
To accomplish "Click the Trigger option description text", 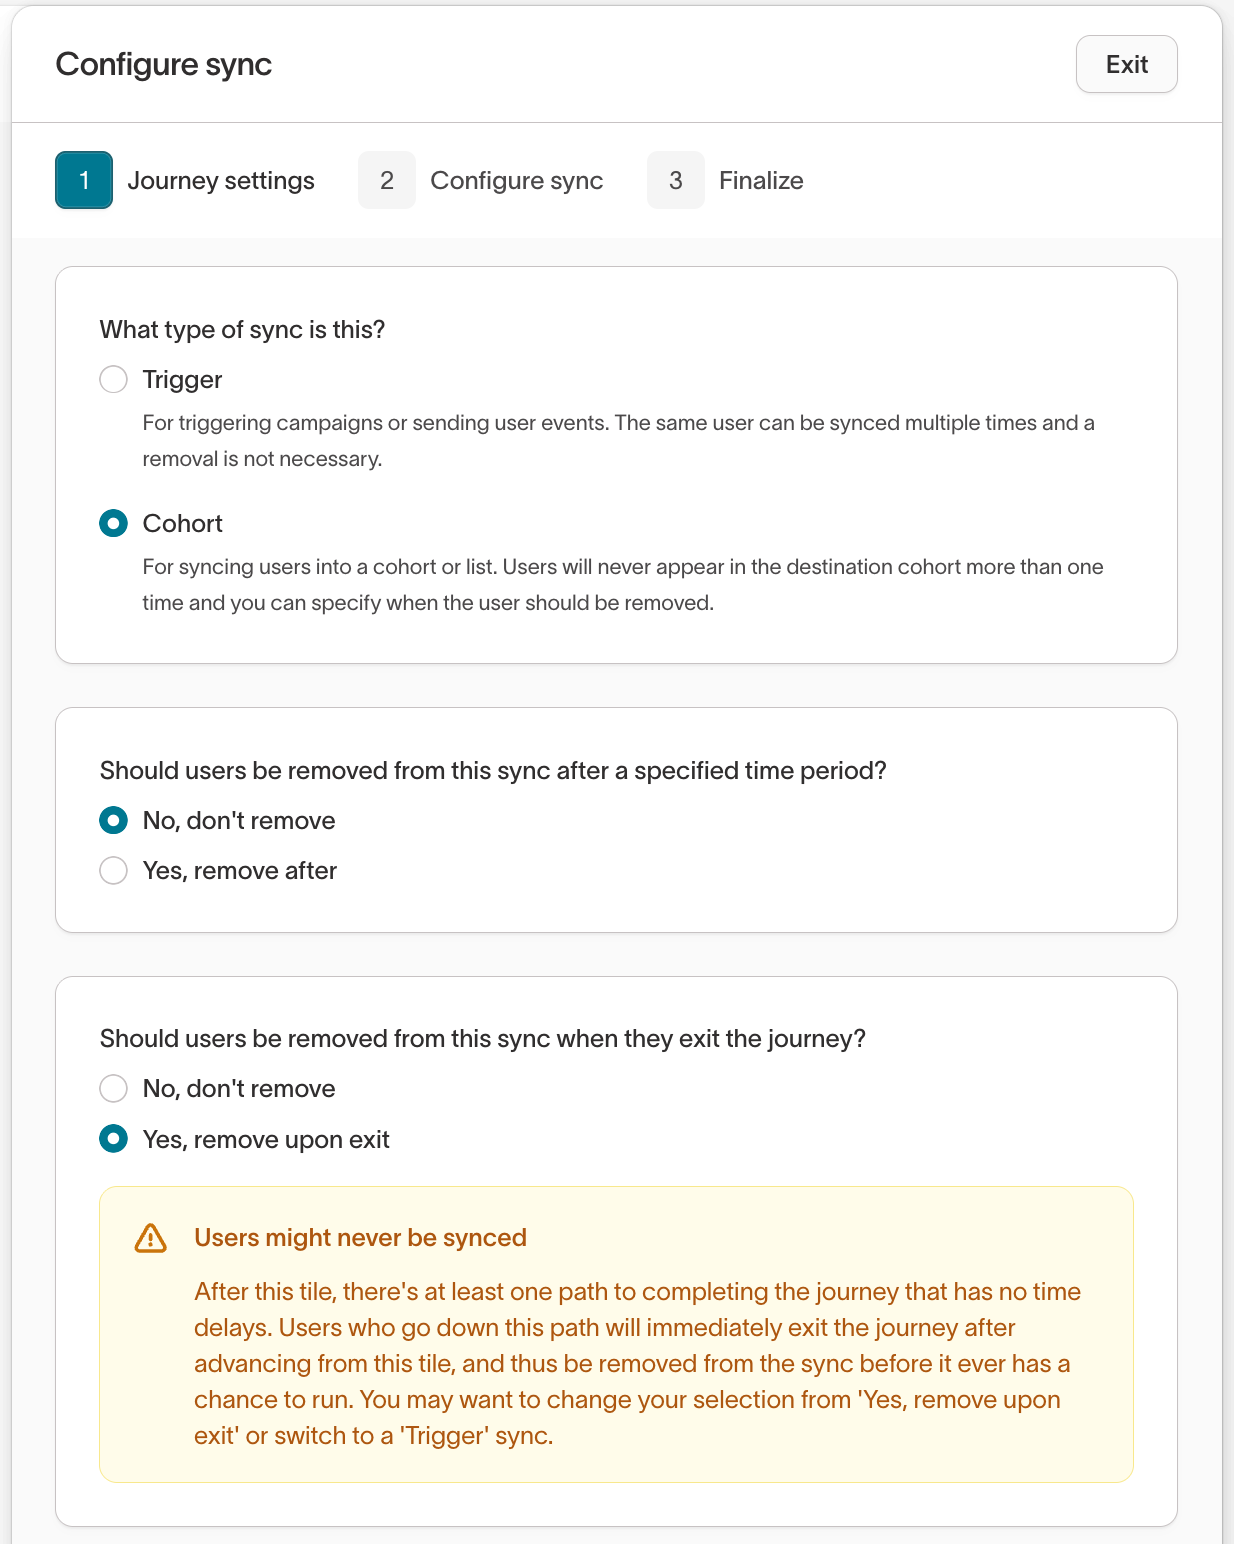I will click(x=618, y=441).
